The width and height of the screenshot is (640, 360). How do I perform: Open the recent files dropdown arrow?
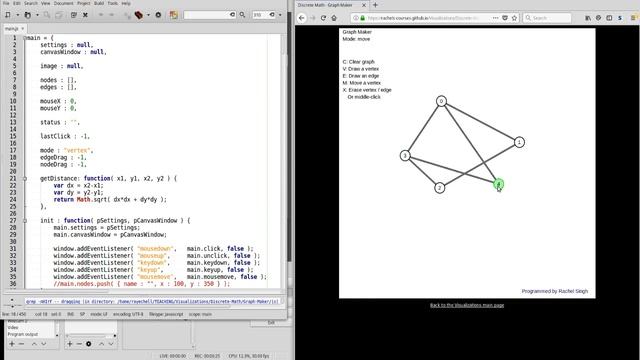point(37,15)
